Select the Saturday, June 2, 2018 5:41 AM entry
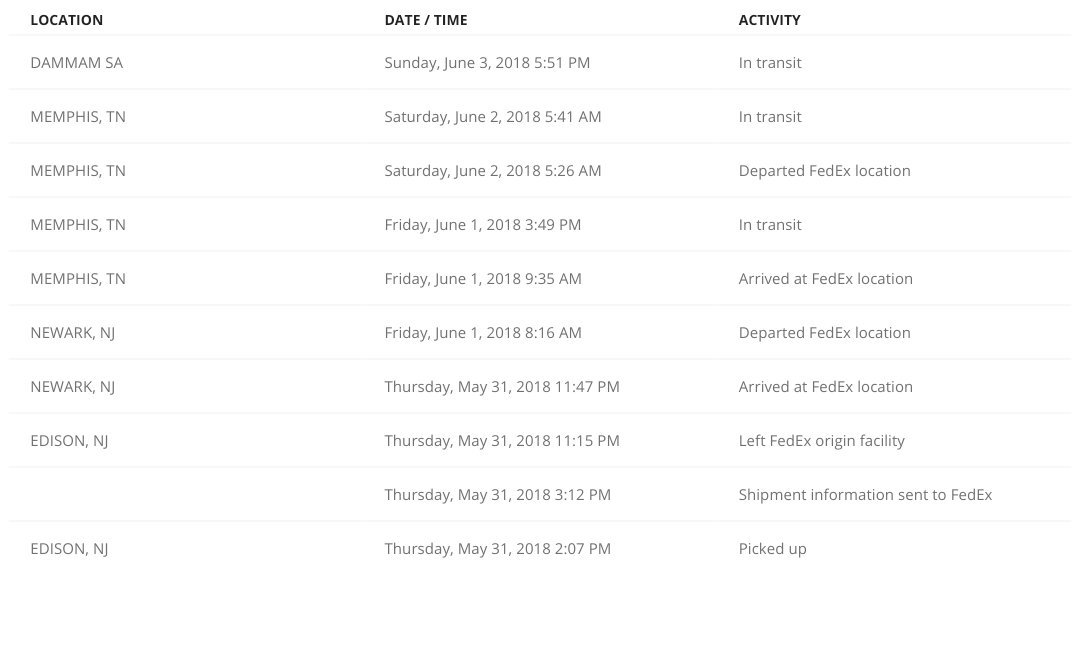1080x665 pixels. click(492, 116)
